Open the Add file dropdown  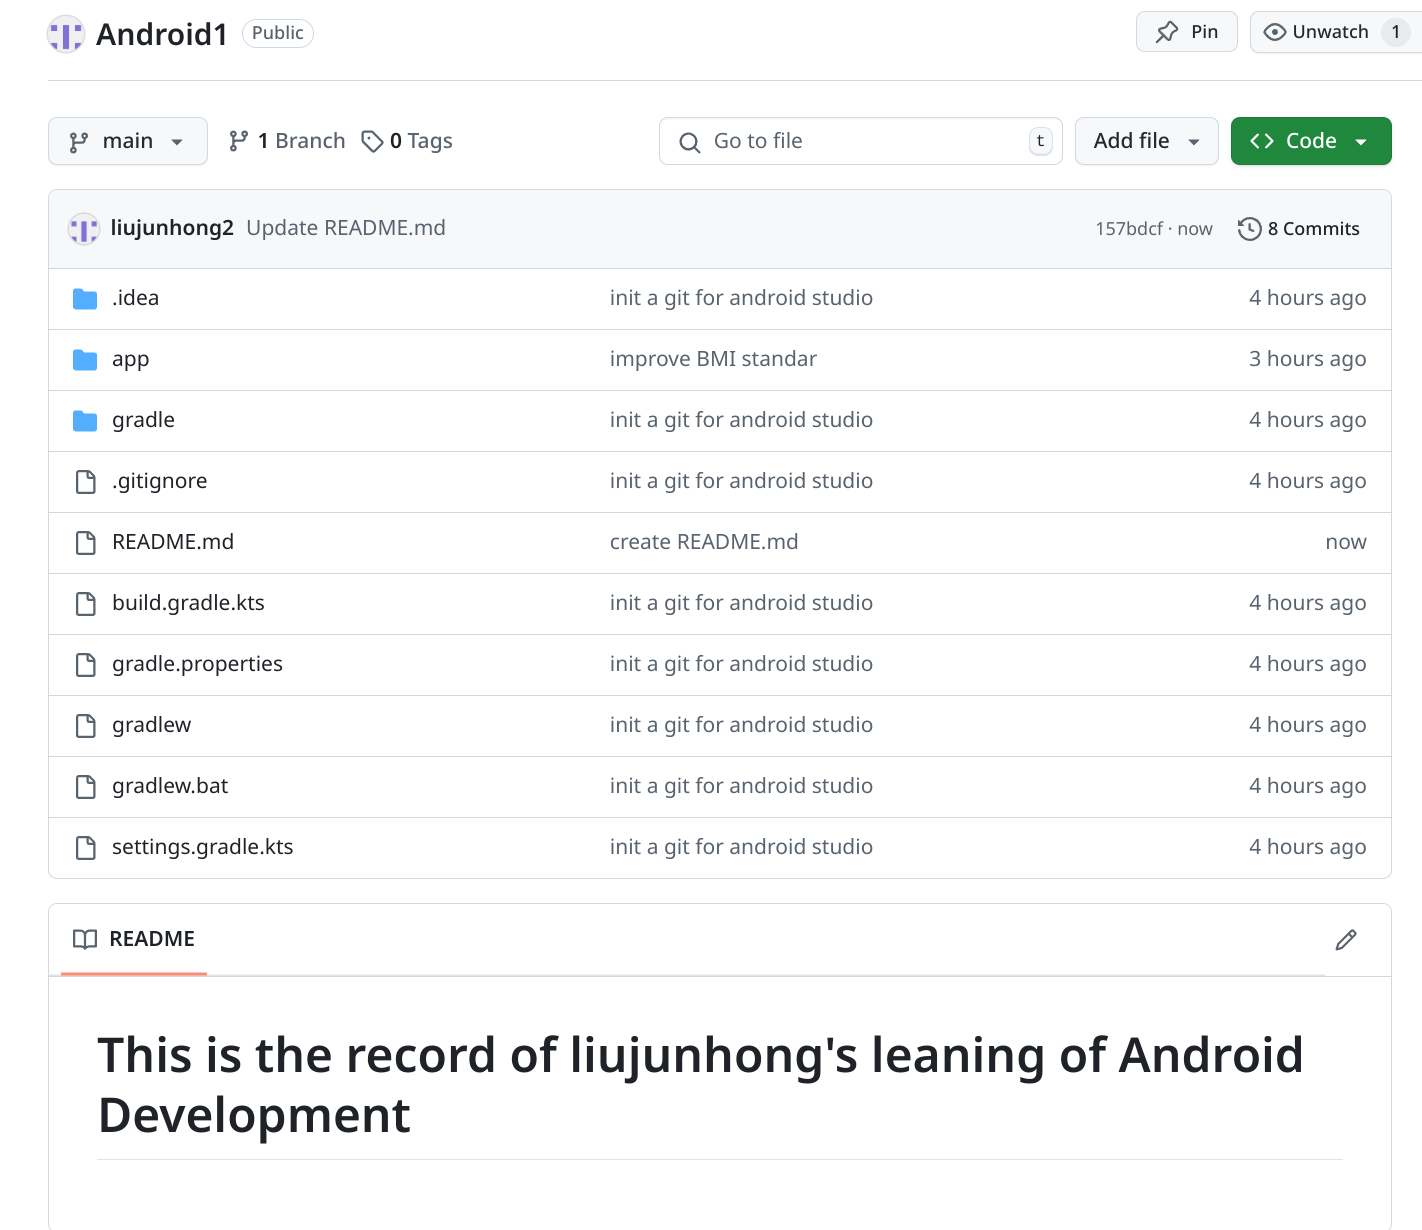pyautogui.click(x=1146, y=141)
